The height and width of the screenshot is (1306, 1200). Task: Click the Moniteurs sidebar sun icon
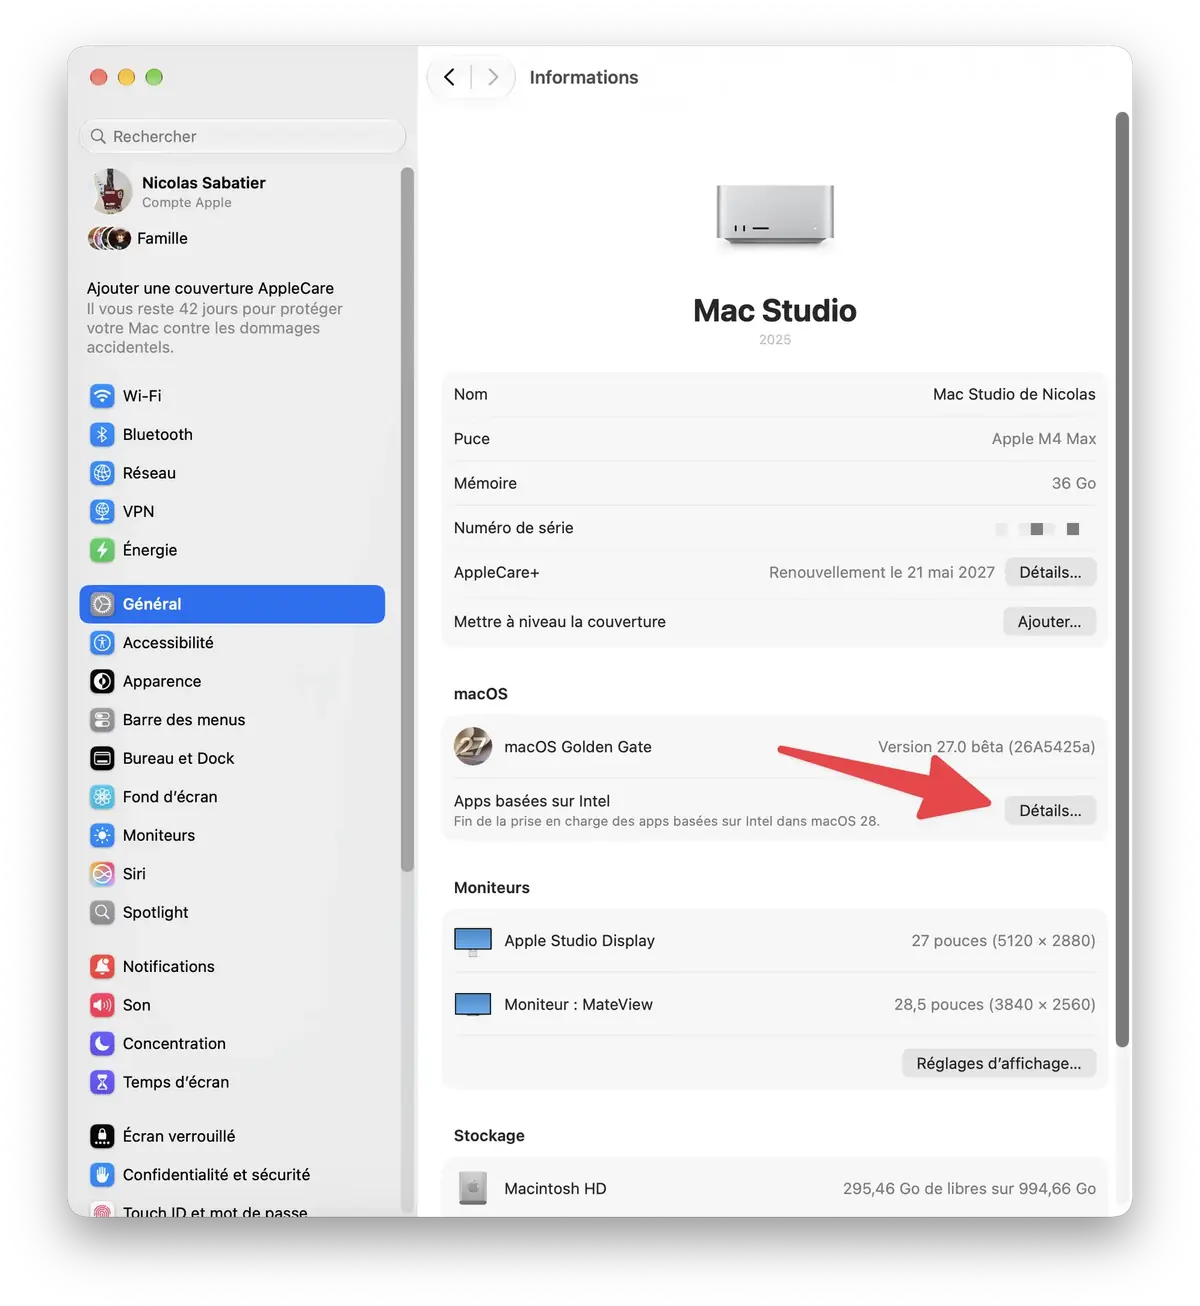point(102,835)
